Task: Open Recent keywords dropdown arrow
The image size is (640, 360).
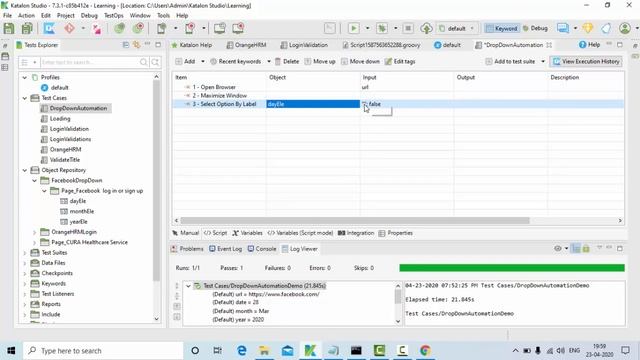Action: coord(269,62)
